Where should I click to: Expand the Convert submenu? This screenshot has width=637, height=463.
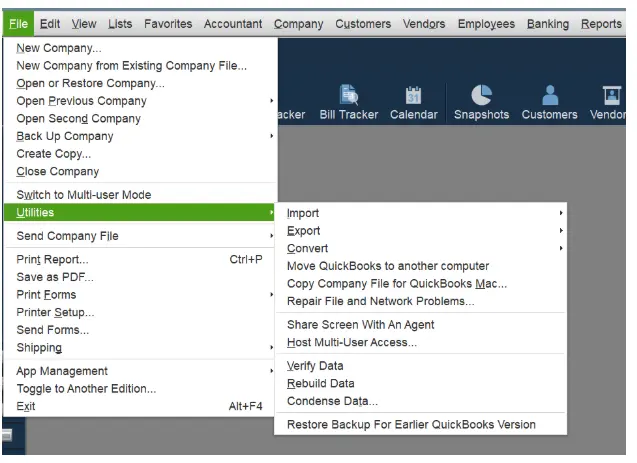point(421,249)
